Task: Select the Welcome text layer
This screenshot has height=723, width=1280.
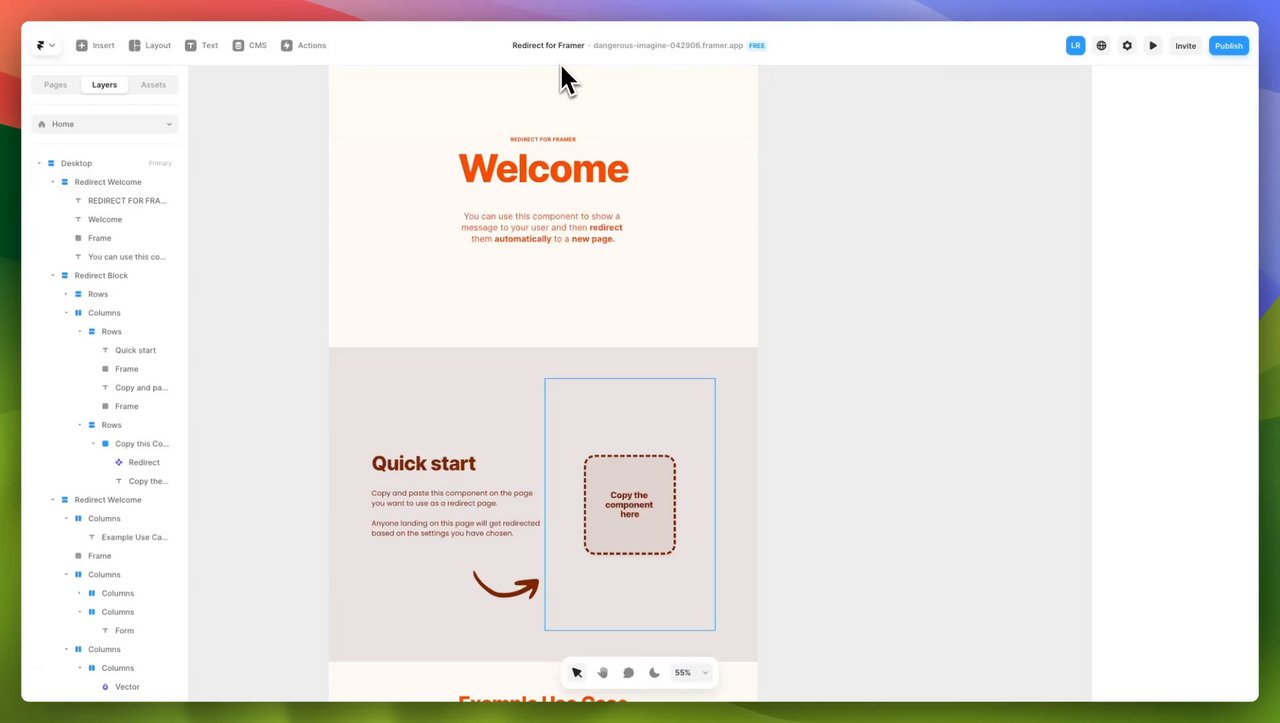Action: pyautogui.click(x=105, y=219)
